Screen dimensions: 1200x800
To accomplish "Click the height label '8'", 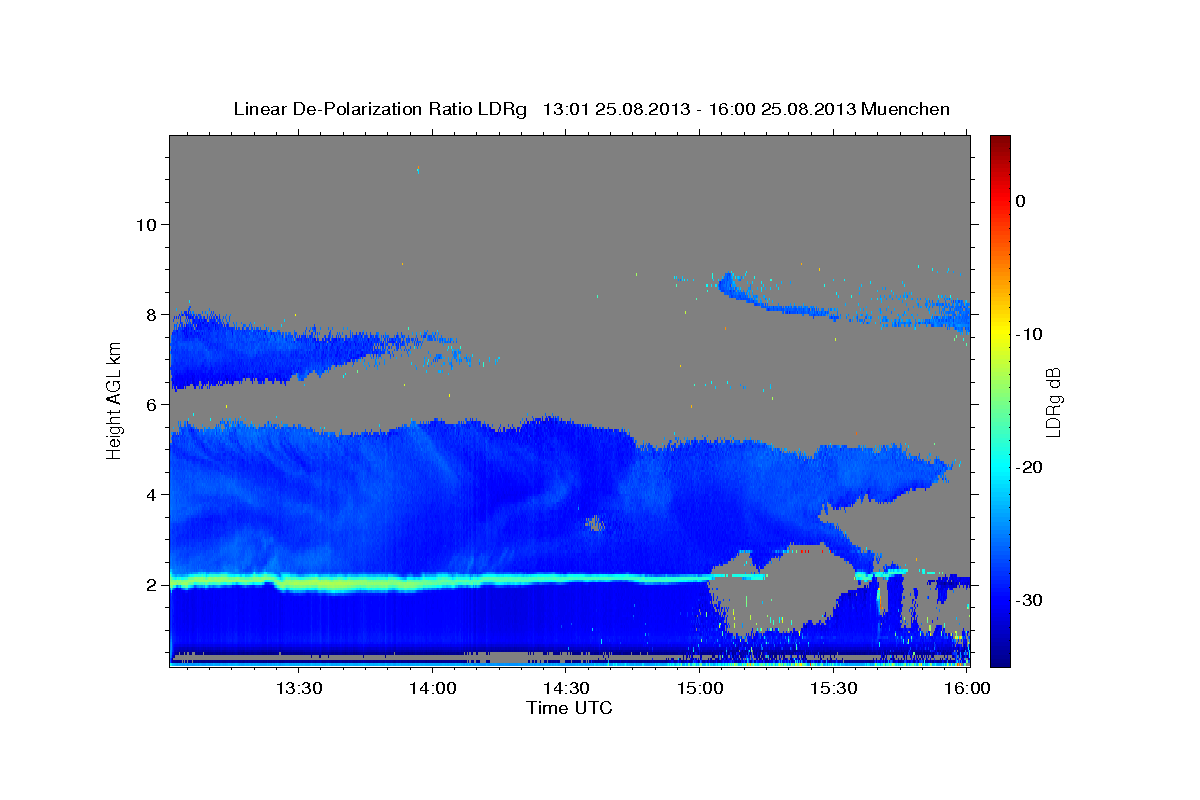I will (x=150, y=314).
